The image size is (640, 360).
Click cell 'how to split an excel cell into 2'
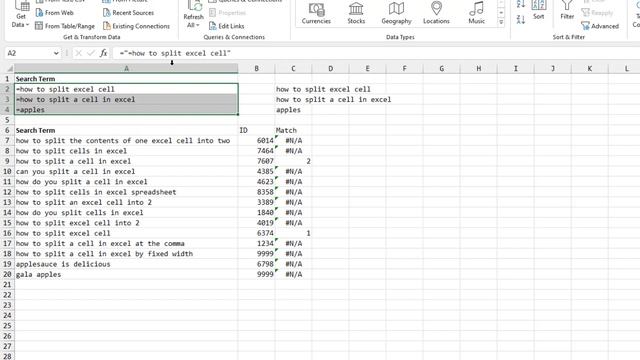coord(126,202)
